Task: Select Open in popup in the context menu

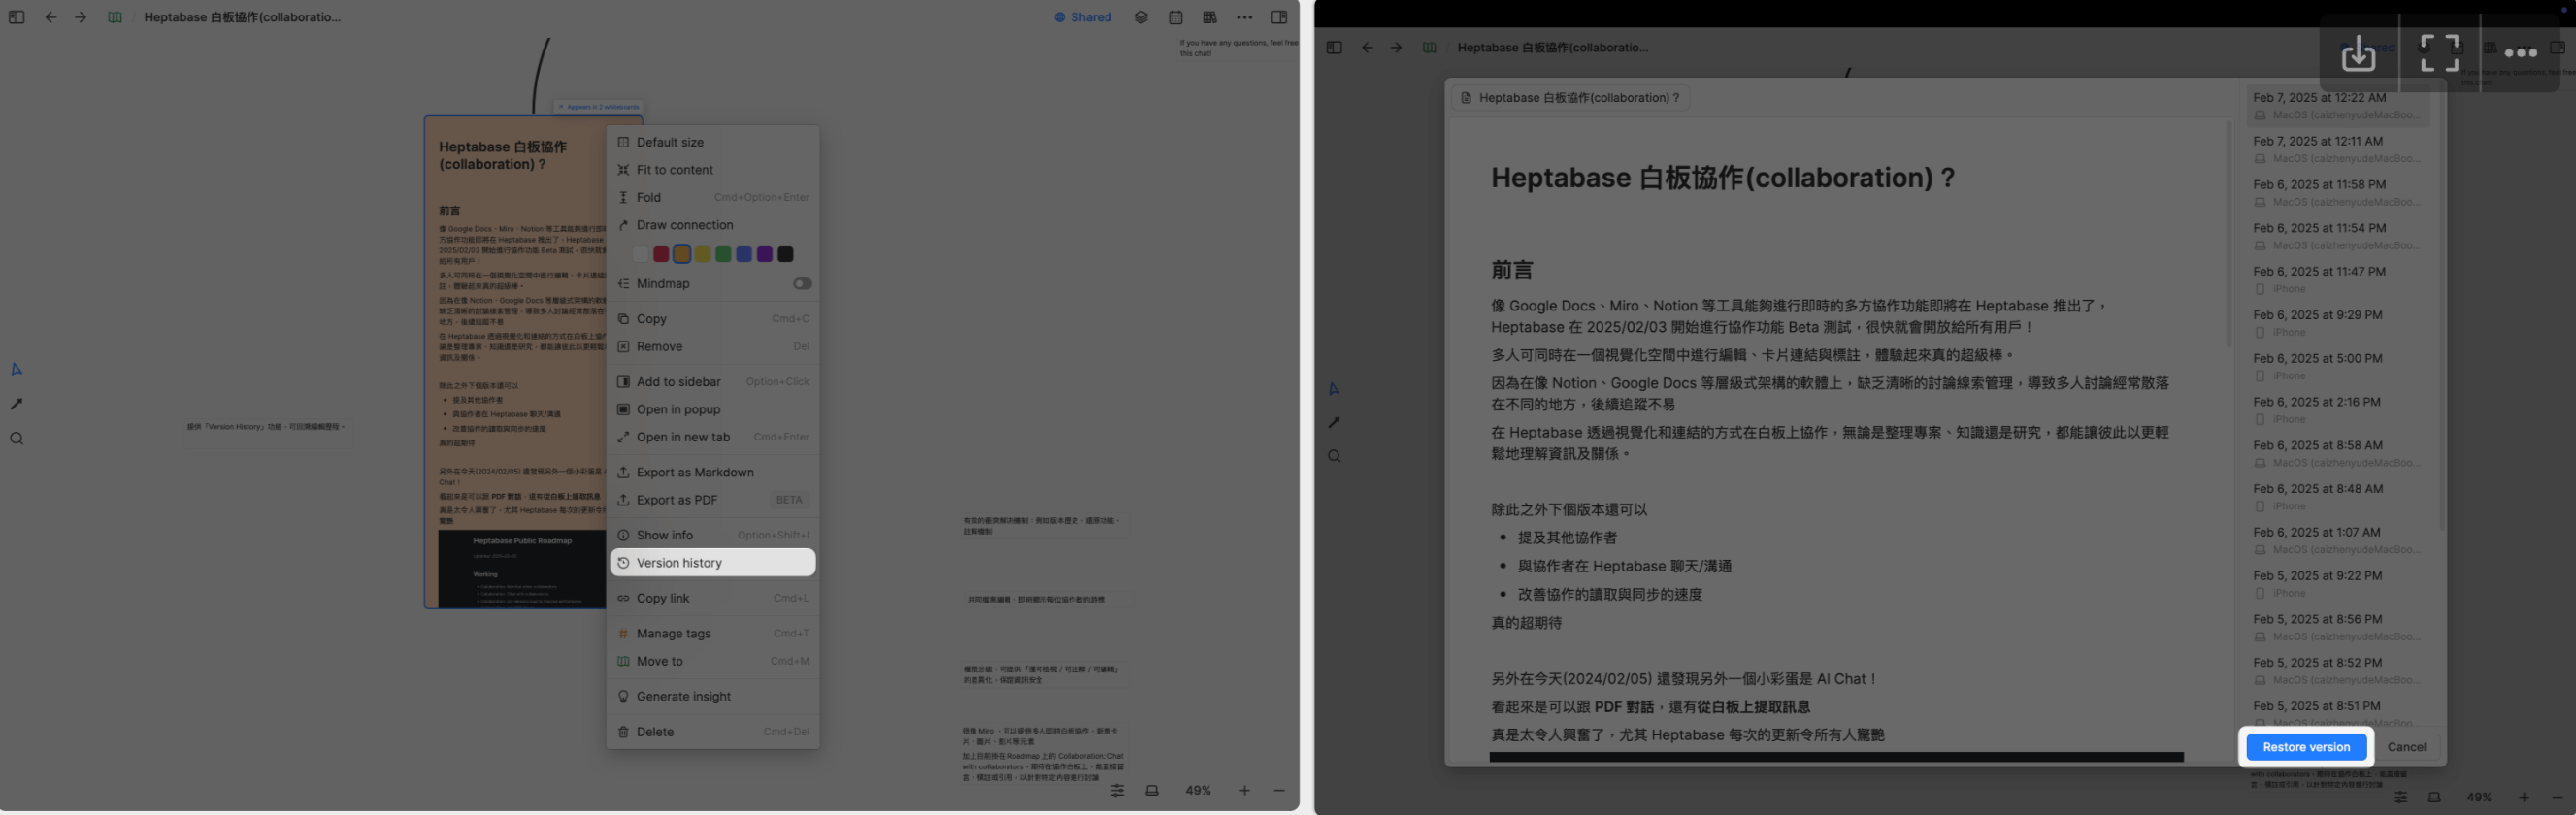Action: [712, 409]
